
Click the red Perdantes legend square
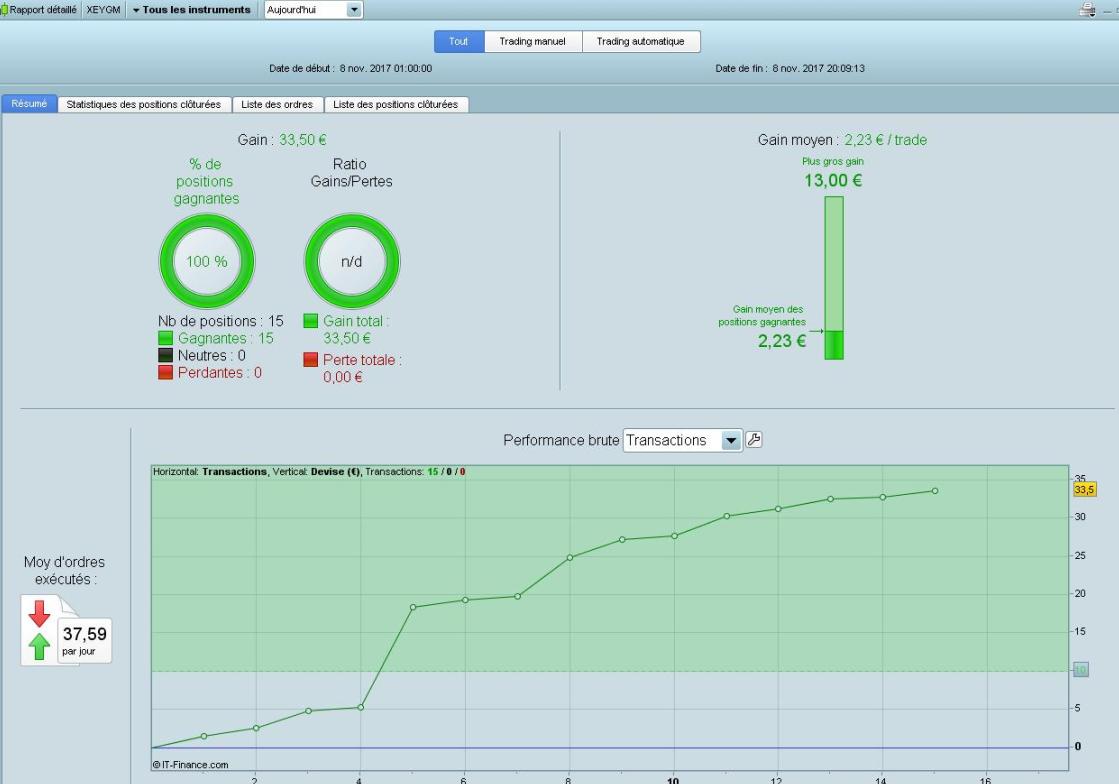point(166,372)
